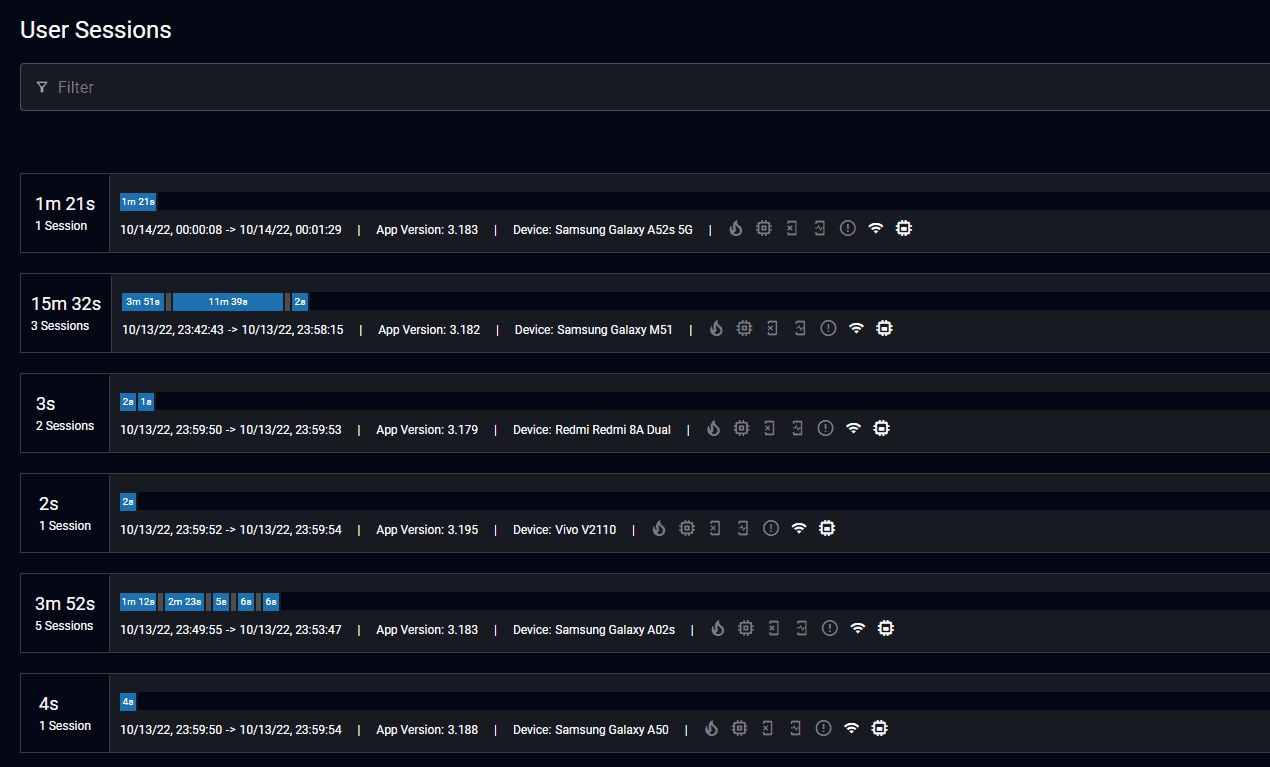Open the Wi-Fi icon in Galaxy A50 row
The image size is (1270, 767).
851,728
